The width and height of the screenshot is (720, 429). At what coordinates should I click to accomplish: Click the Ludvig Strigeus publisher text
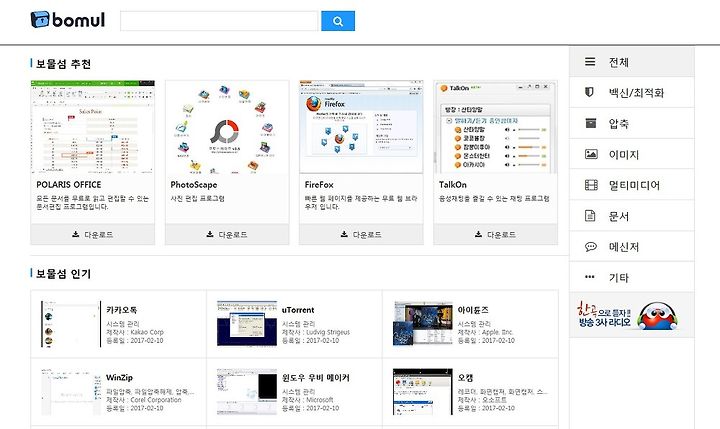[x=328, y=332]
